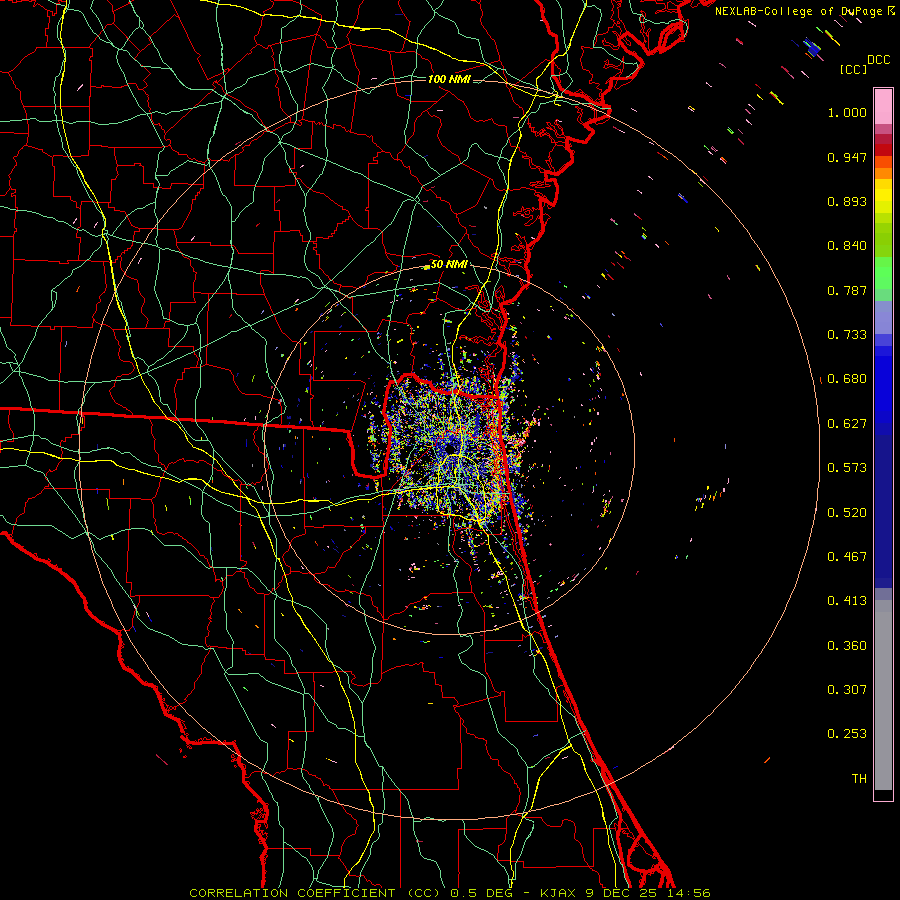
Task: Click the 50 NMI range ring label
Action: click(449, 265)
